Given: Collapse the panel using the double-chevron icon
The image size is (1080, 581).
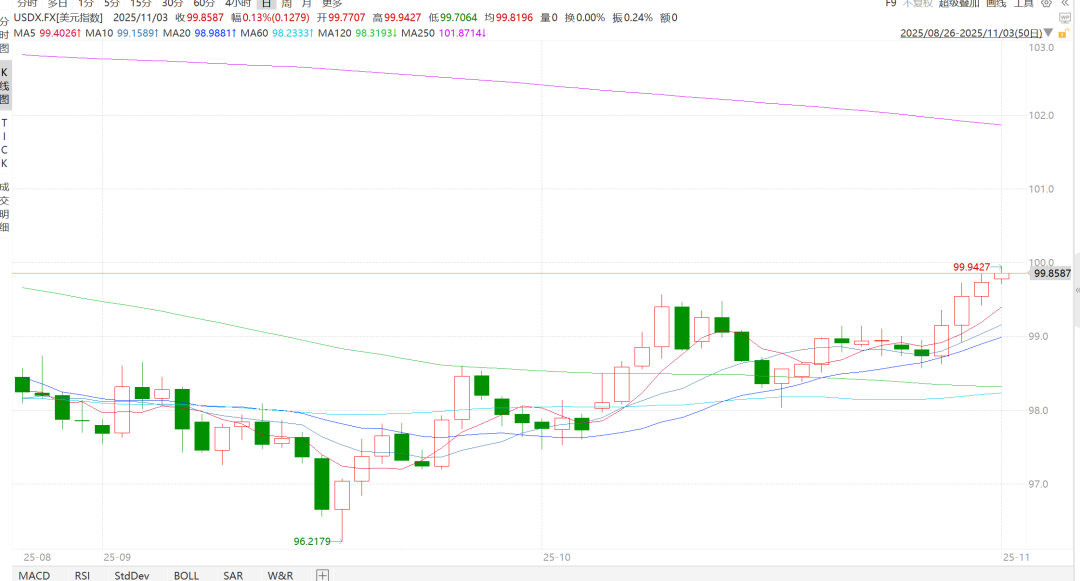Looking at the screenshot, I should pyautogui.click(x=1065, y=3).
